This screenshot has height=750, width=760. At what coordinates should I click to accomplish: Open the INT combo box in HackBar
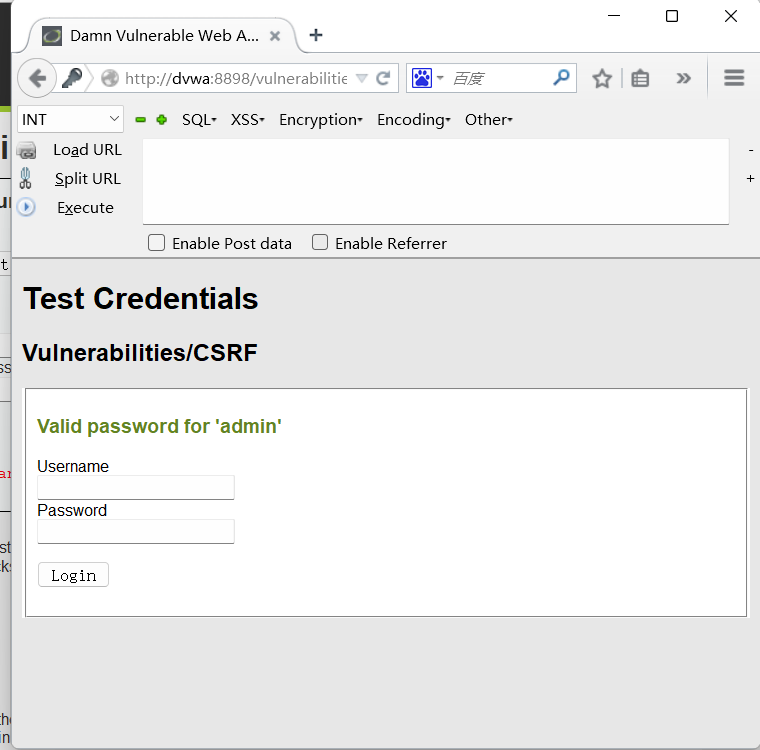click(70, 119)
